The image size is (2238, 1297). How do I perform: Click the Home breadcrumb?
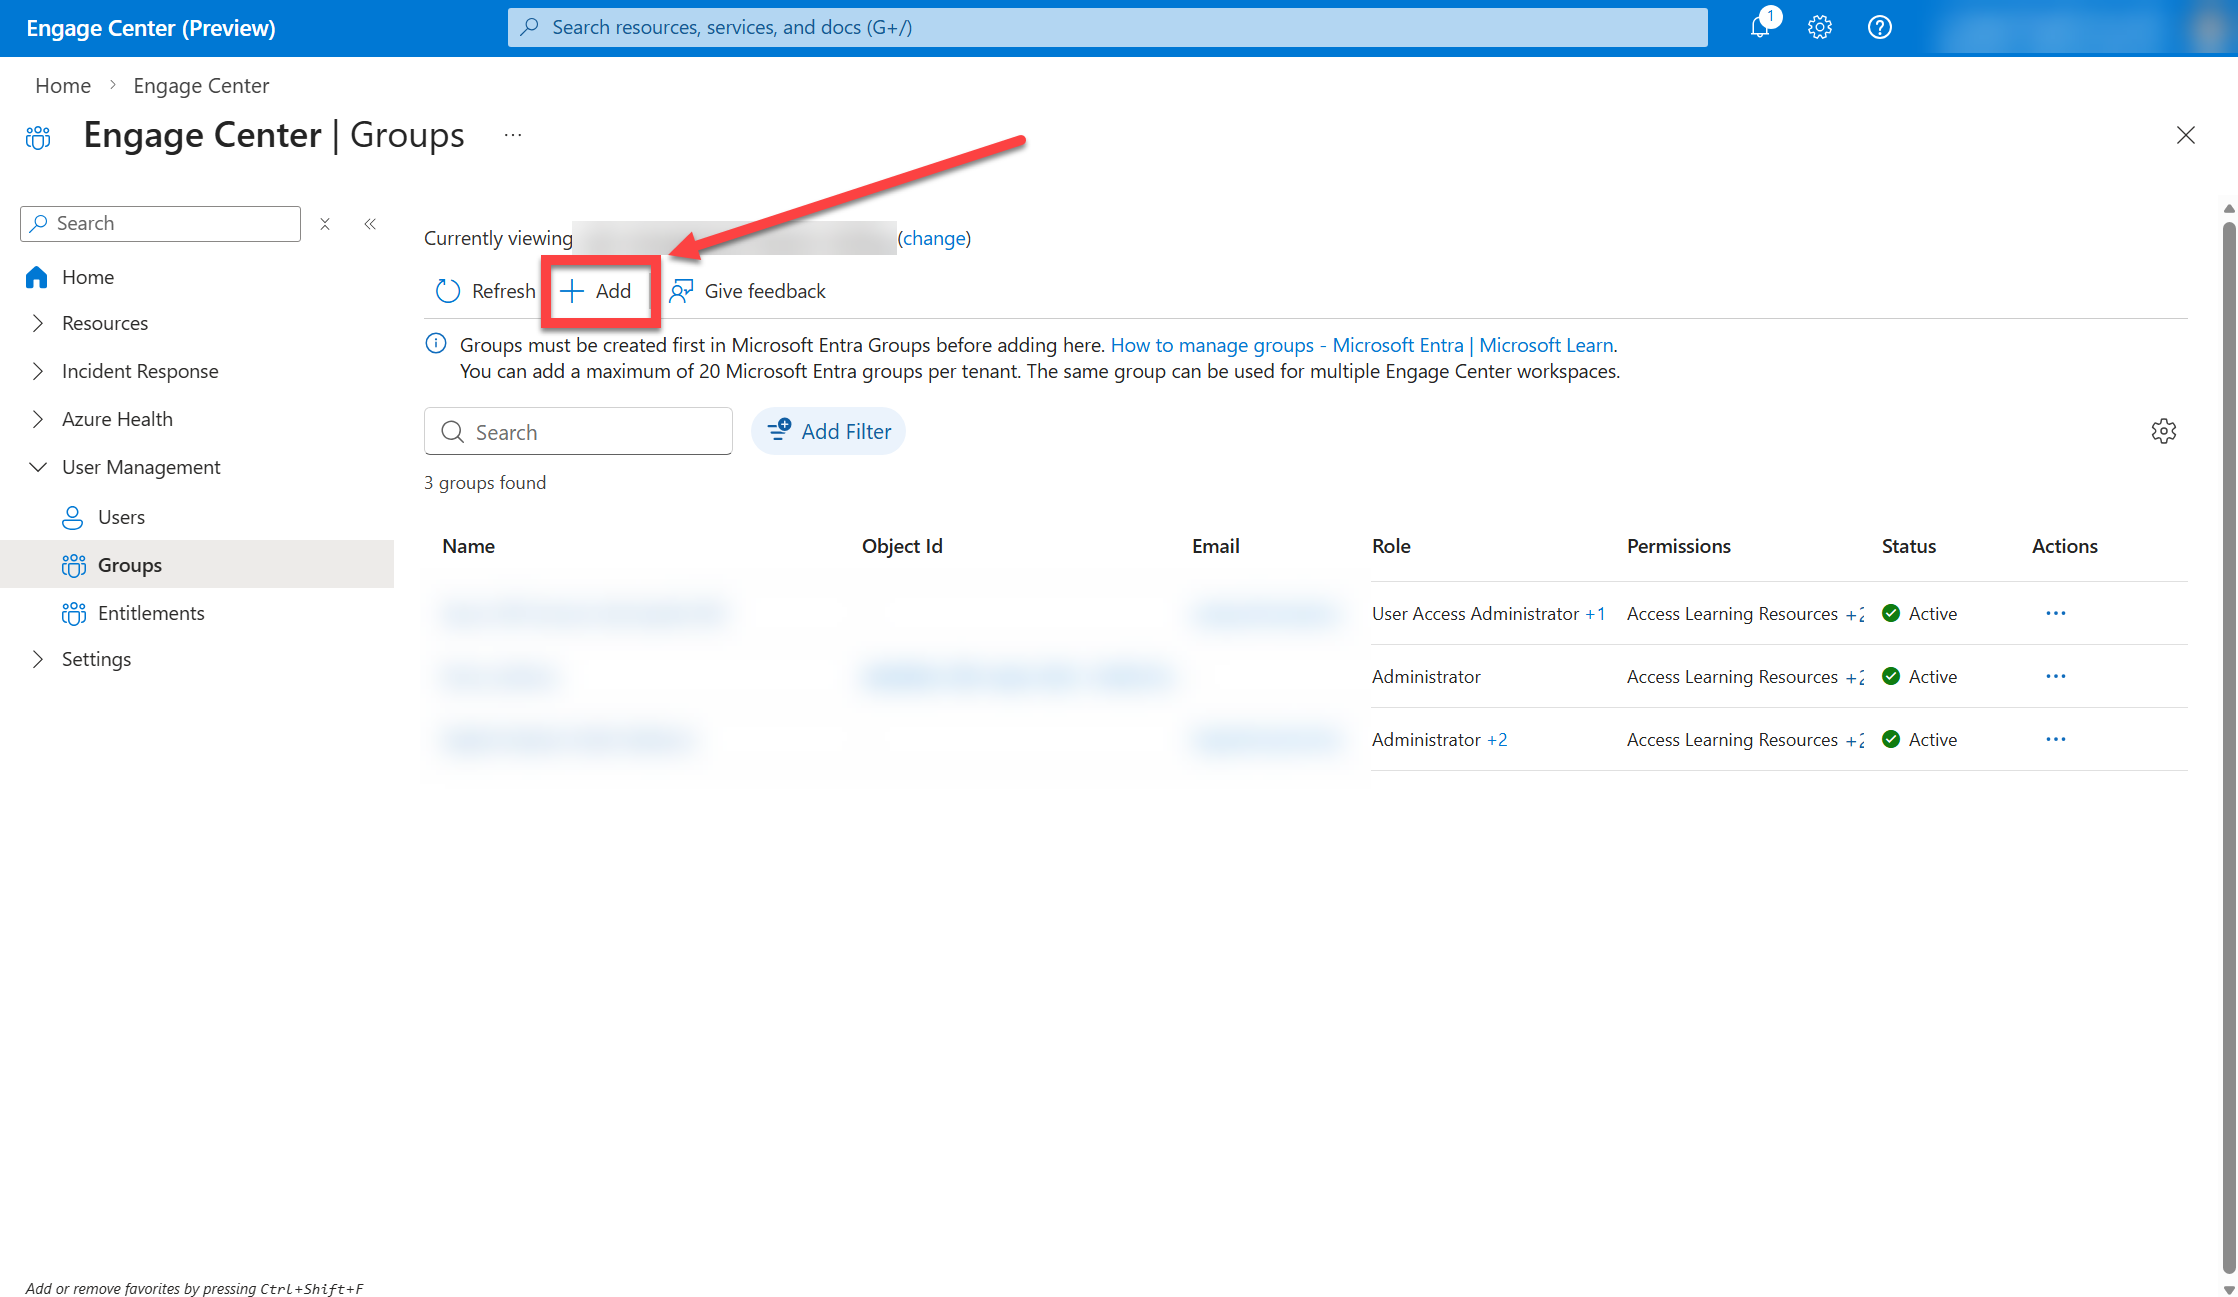63,86
